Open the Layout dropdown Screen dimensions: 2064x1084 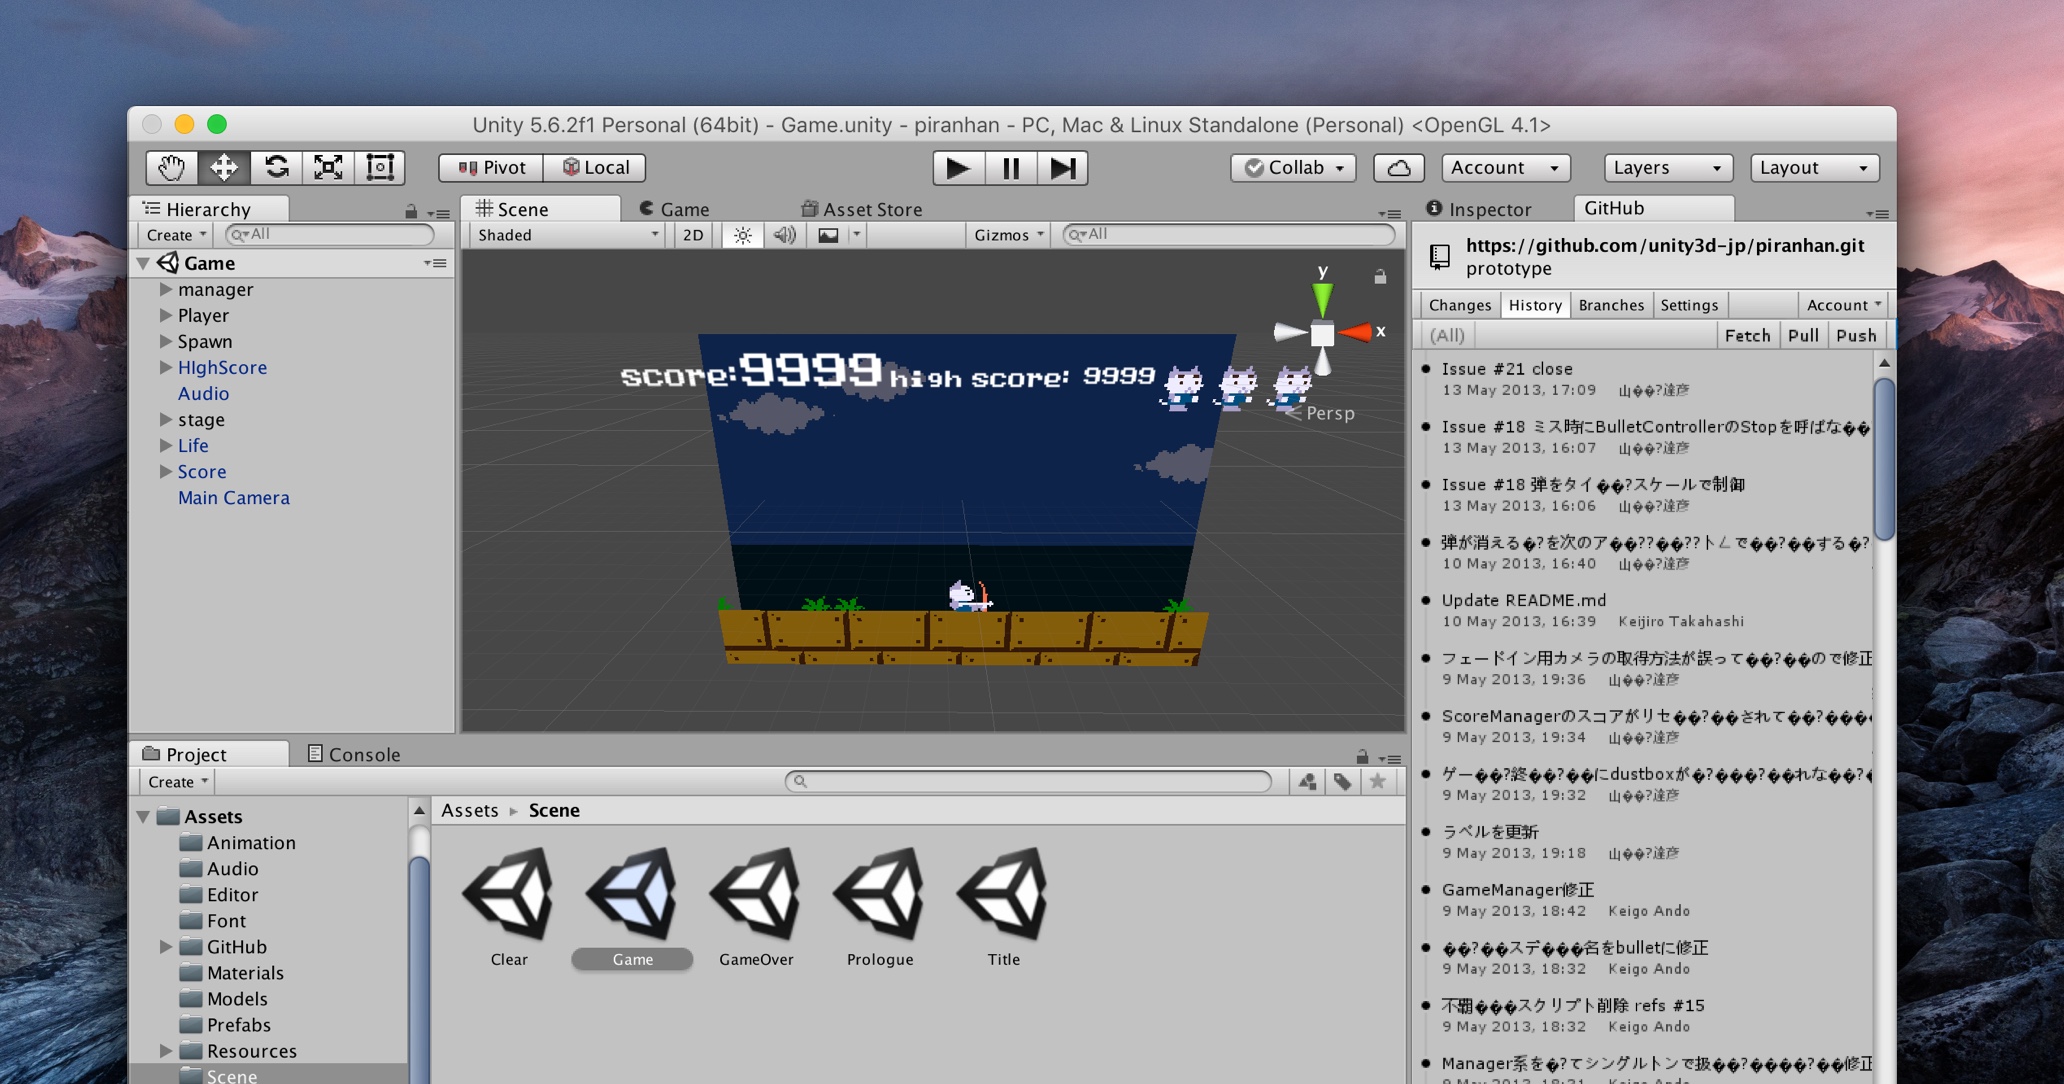pos(1815,168)
